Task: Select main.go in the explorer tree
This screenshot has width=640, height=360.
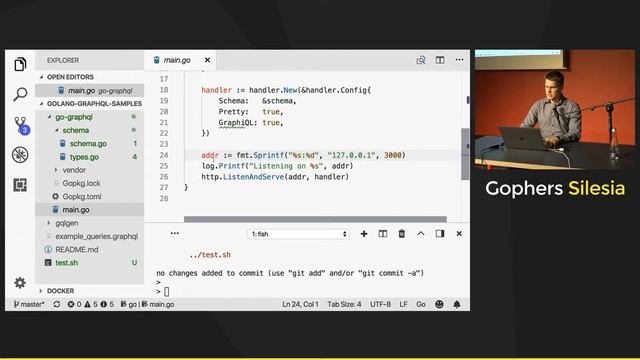Action: click(90, 210)
